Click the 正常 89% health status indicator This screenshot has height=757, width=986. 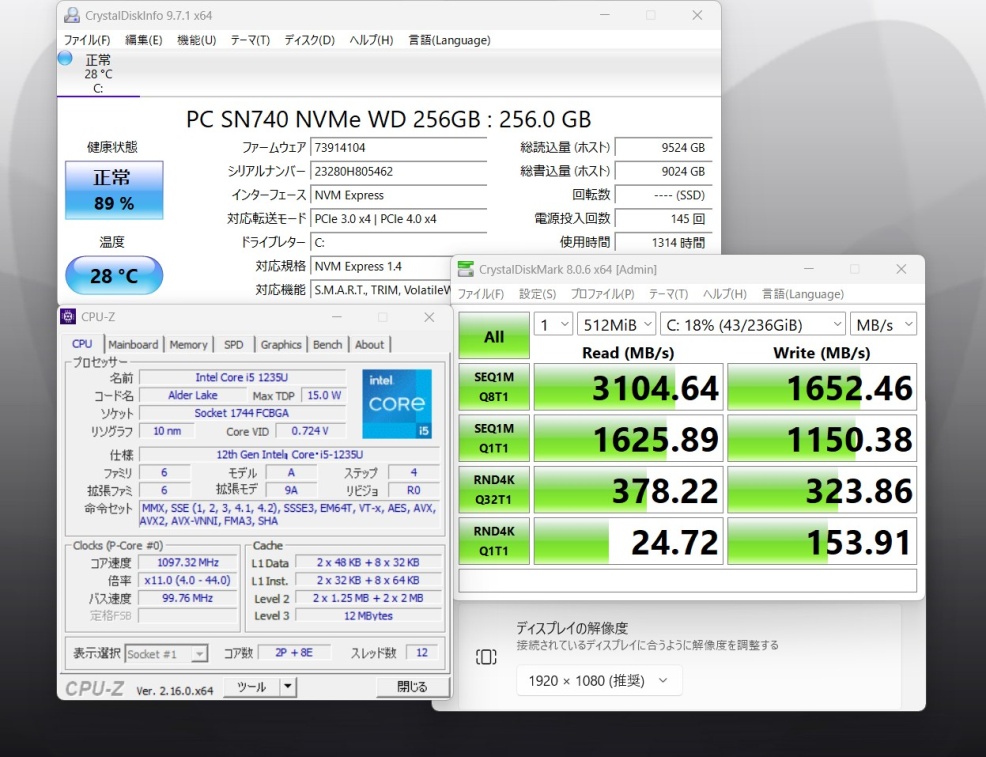113,188
